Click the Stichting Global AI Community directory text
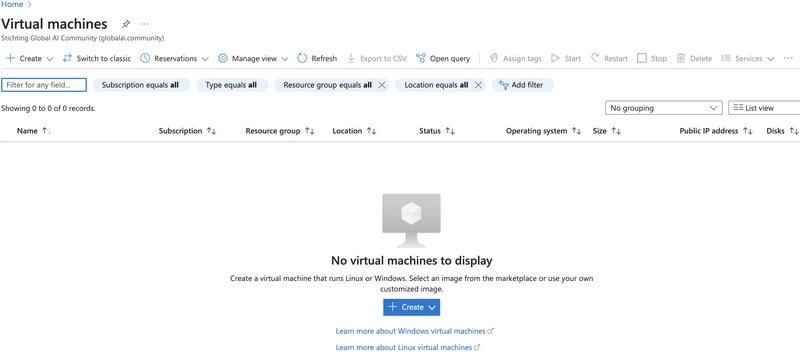 (x=83, y=38)
